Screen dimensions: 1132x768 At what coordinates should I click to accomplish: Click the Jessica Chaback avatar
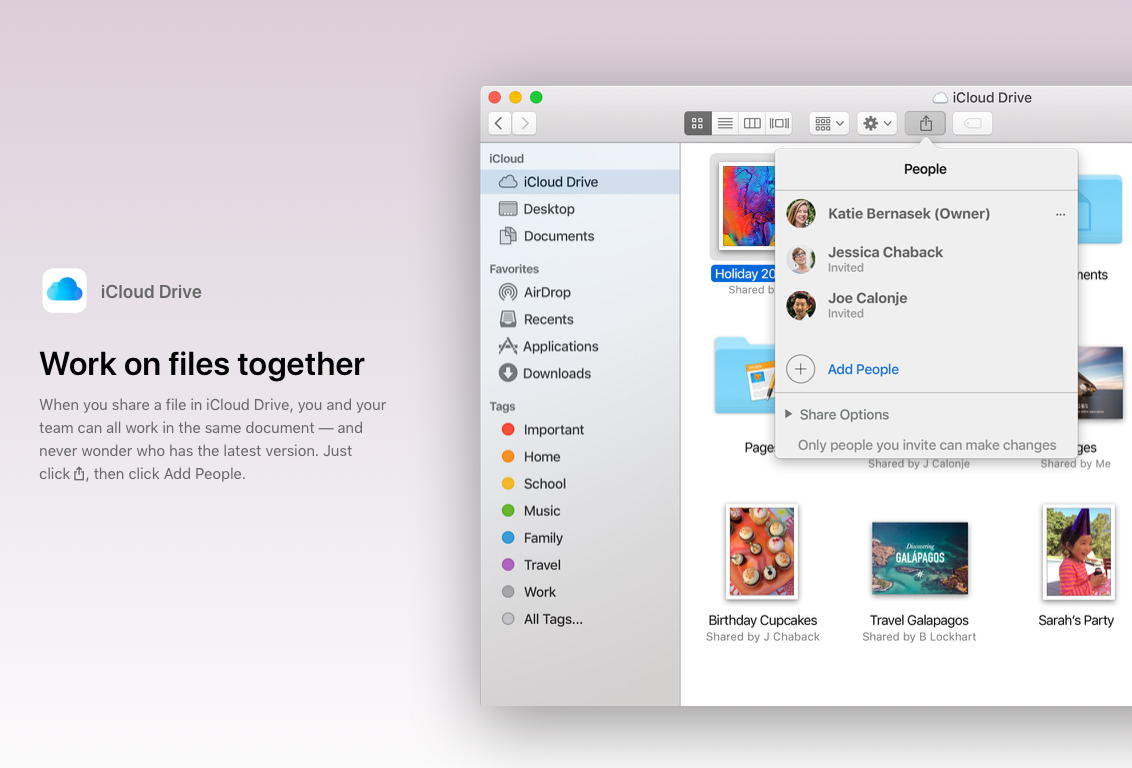tap(801, 260)
